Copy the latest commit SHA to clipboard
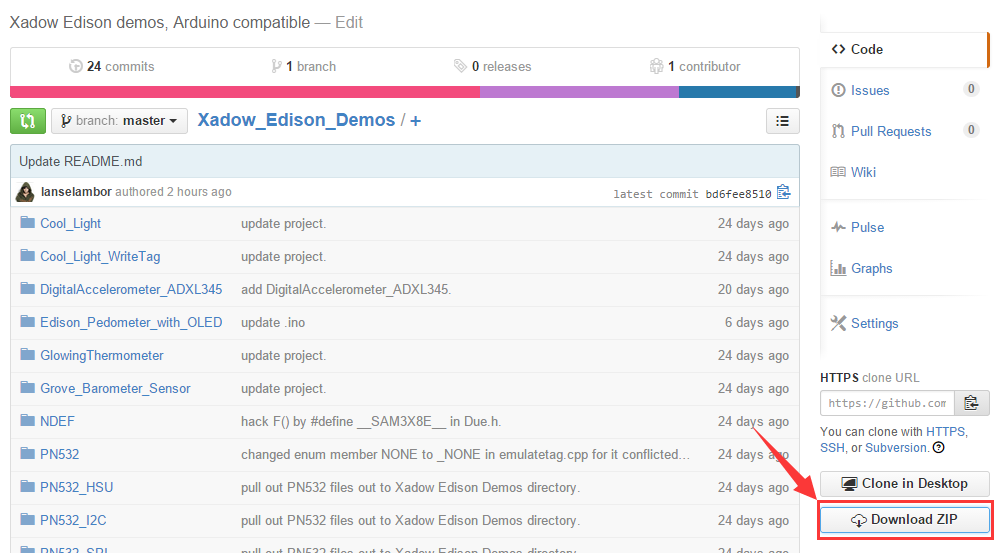 click(x=784, y=192)
